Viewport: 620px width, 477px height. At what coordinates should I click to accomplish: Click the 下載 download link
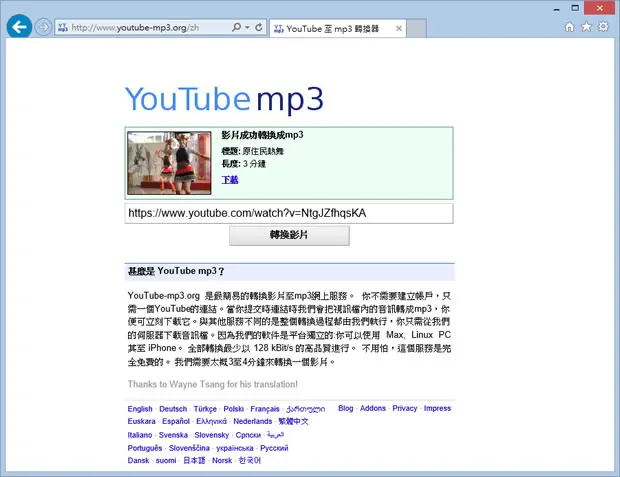pyautogui.click(x=230, y=180)
